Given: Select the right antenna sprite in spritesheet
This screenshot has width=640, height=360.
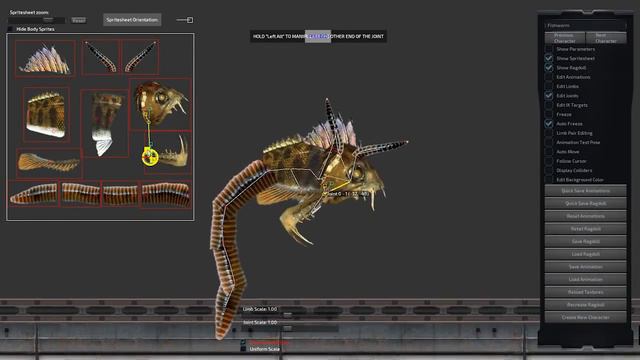Looking at the screenshot, I should (x=140, y=57).
